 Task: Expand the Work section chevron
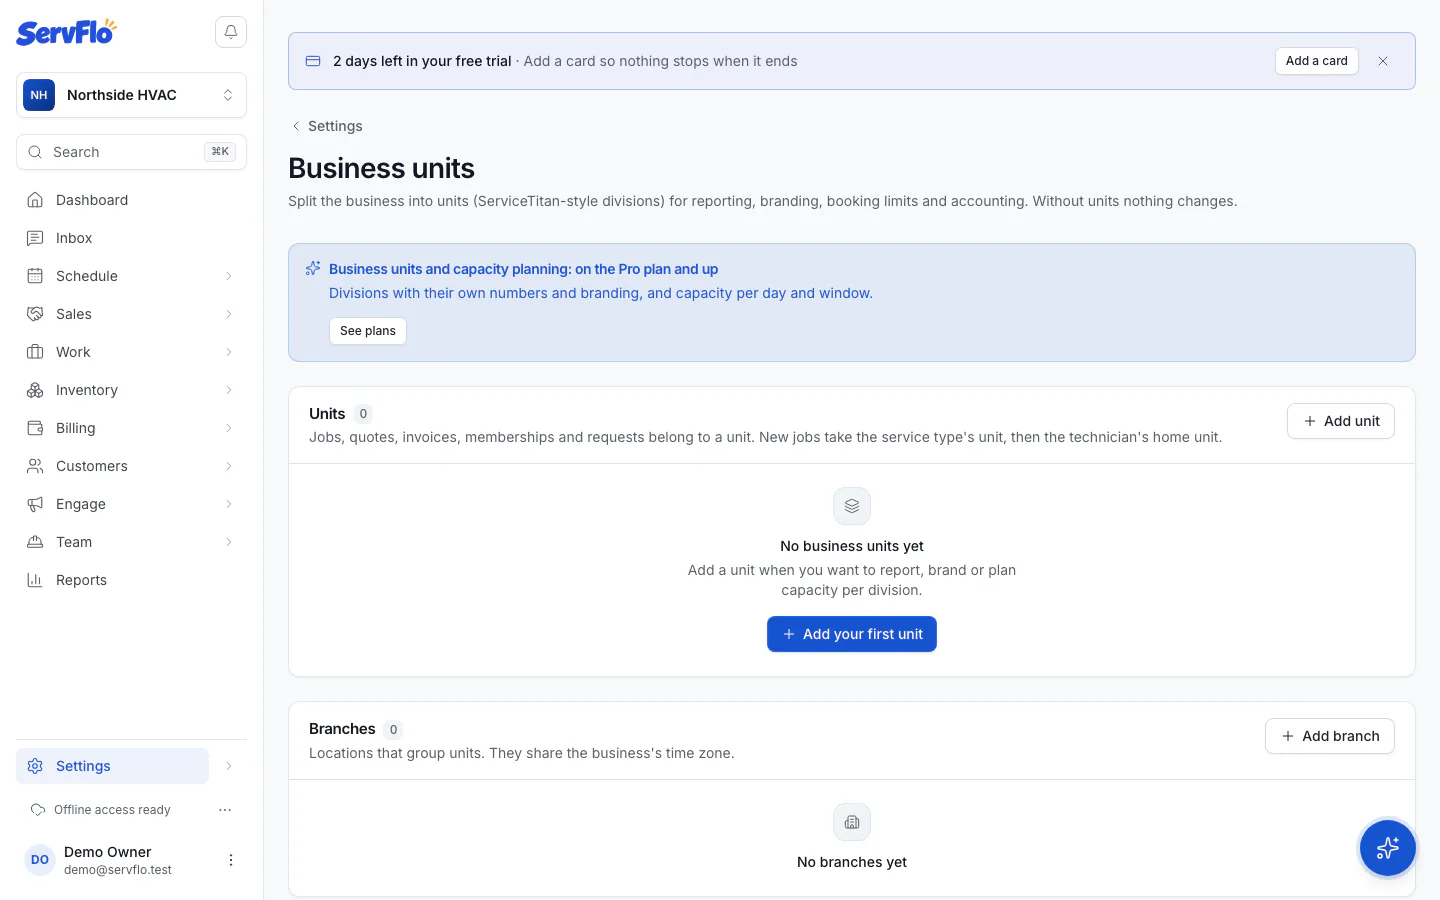(x=229, y=352)
